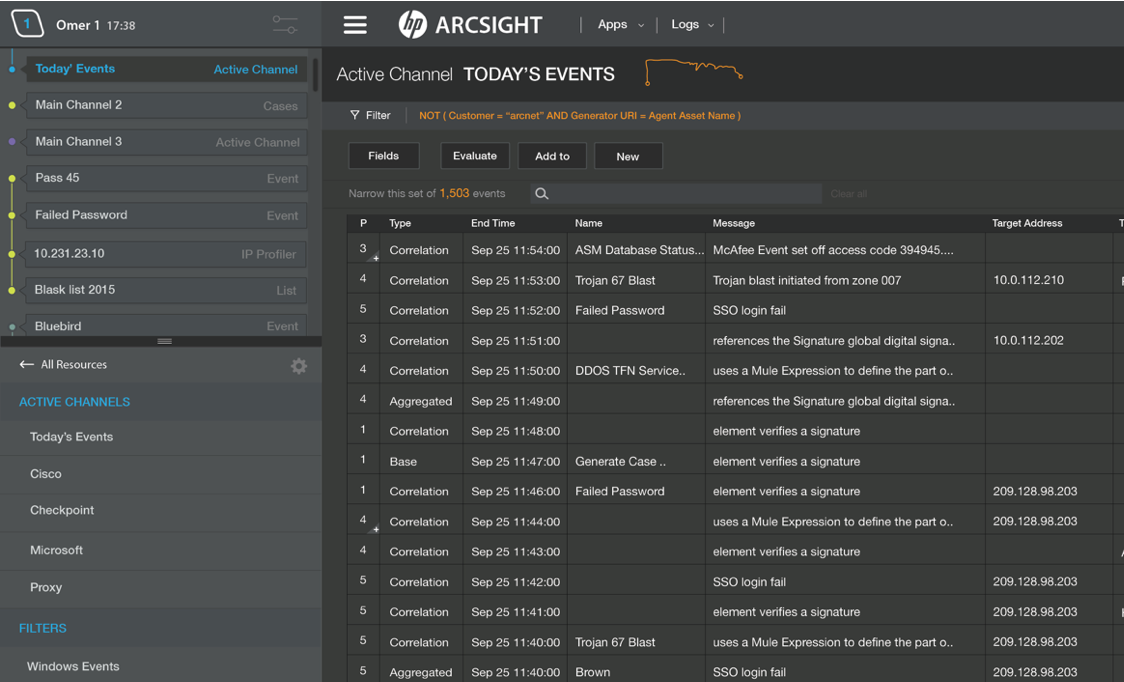Click target address 10.0.112.210
1124x682 pixels.
1028,280
